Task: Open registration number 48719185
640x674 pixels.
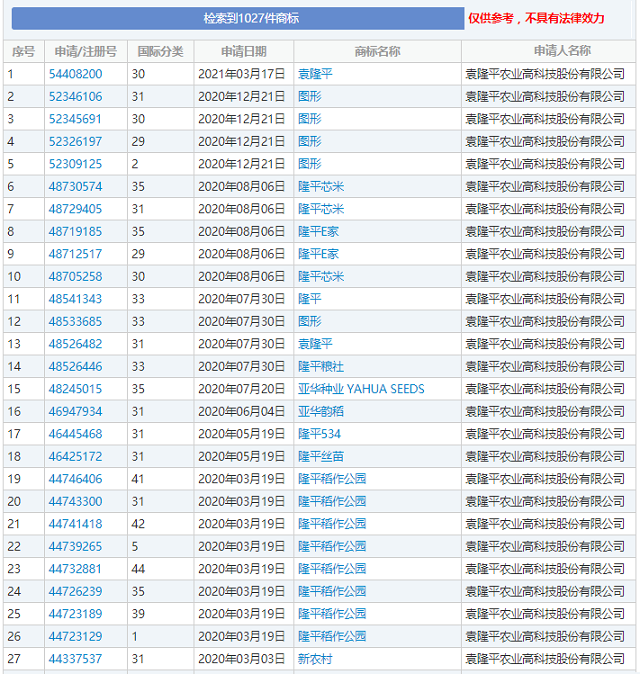Action: [75, 232]
